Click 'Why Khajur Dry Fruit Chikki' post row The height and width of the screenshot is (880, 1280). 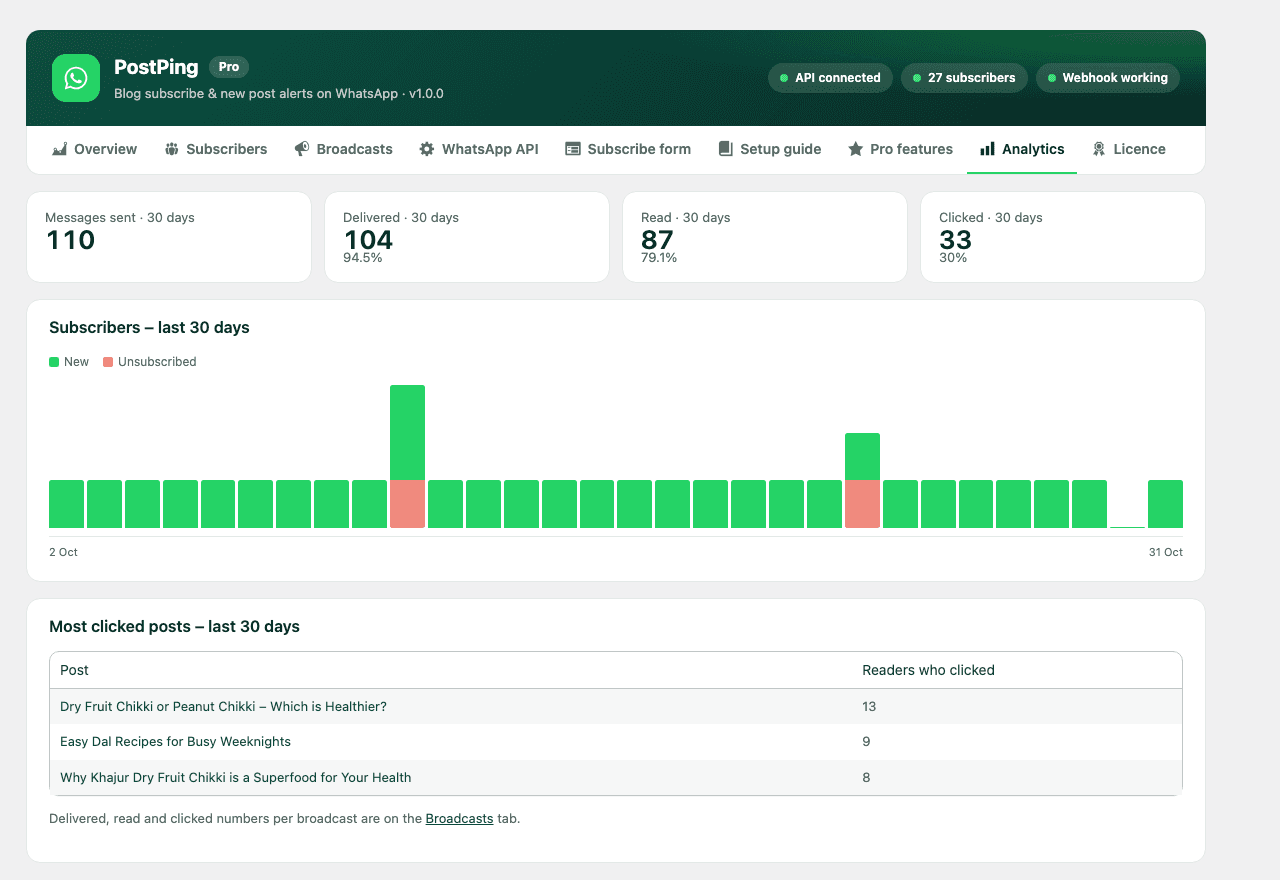click(616, 777)
